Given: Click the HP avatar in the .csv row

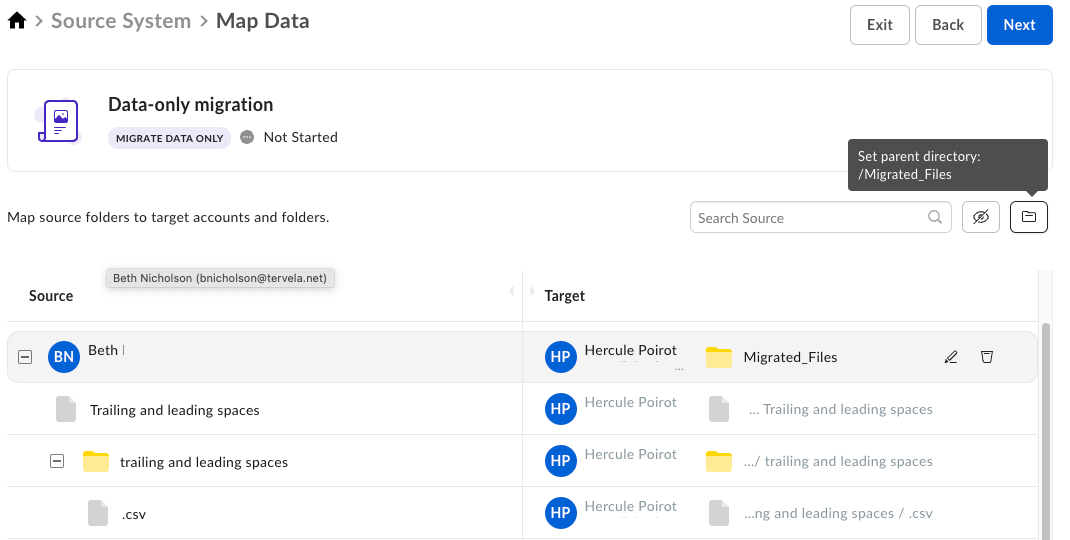Looking at the screenshot, I should pyautogui.click(x=560, y=513).
